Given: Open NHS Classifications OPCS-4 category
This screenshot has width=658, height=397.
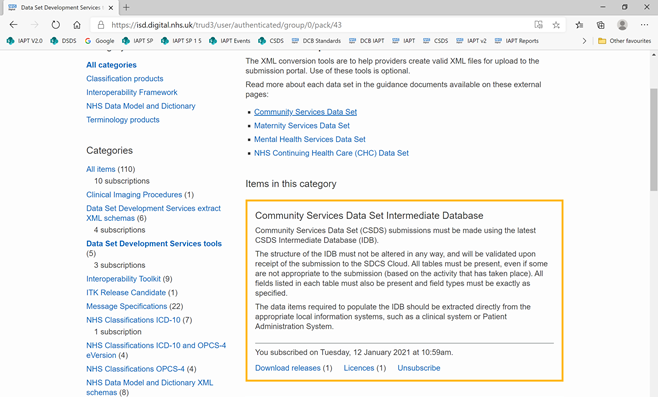Looking at the screenshot, I should tap(135, 369).
